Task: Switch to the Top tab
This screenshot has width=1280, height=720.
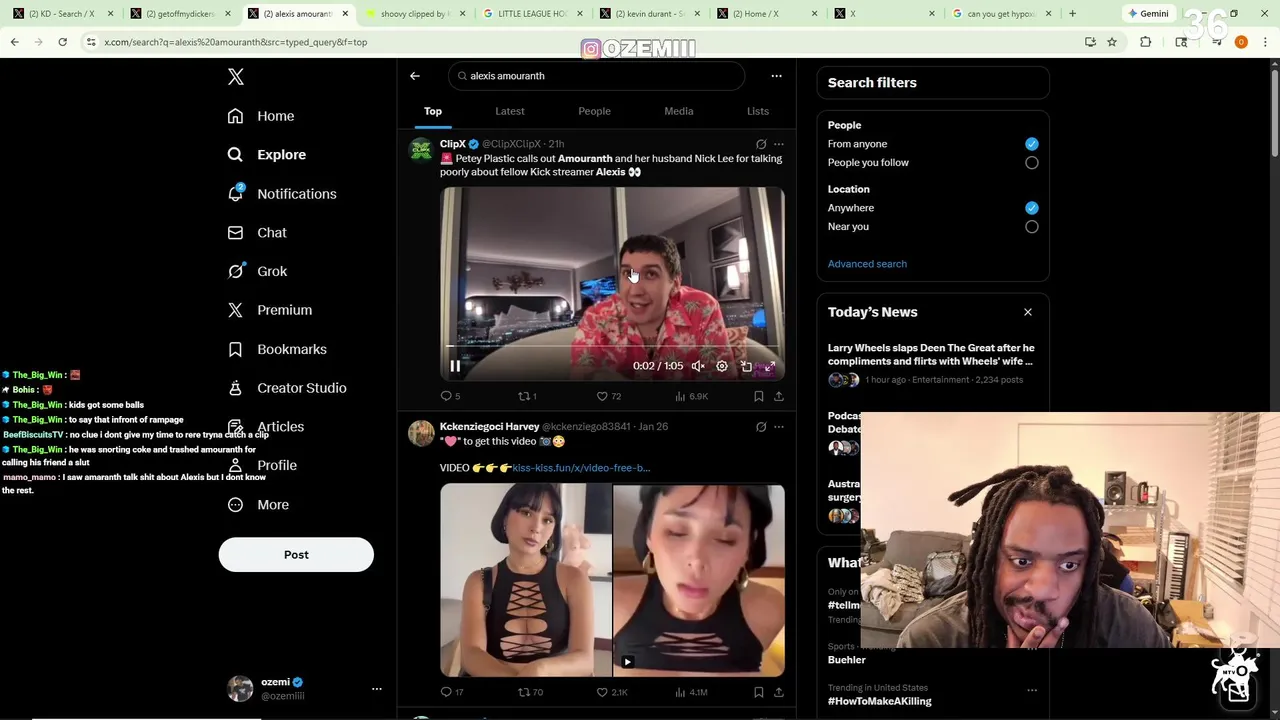Action: 433,111
